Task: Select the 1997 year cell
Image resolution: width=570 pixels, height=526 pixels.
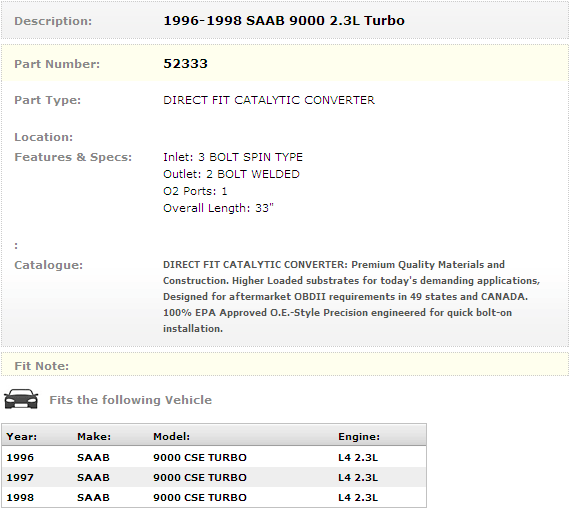Action: (20, 477)
